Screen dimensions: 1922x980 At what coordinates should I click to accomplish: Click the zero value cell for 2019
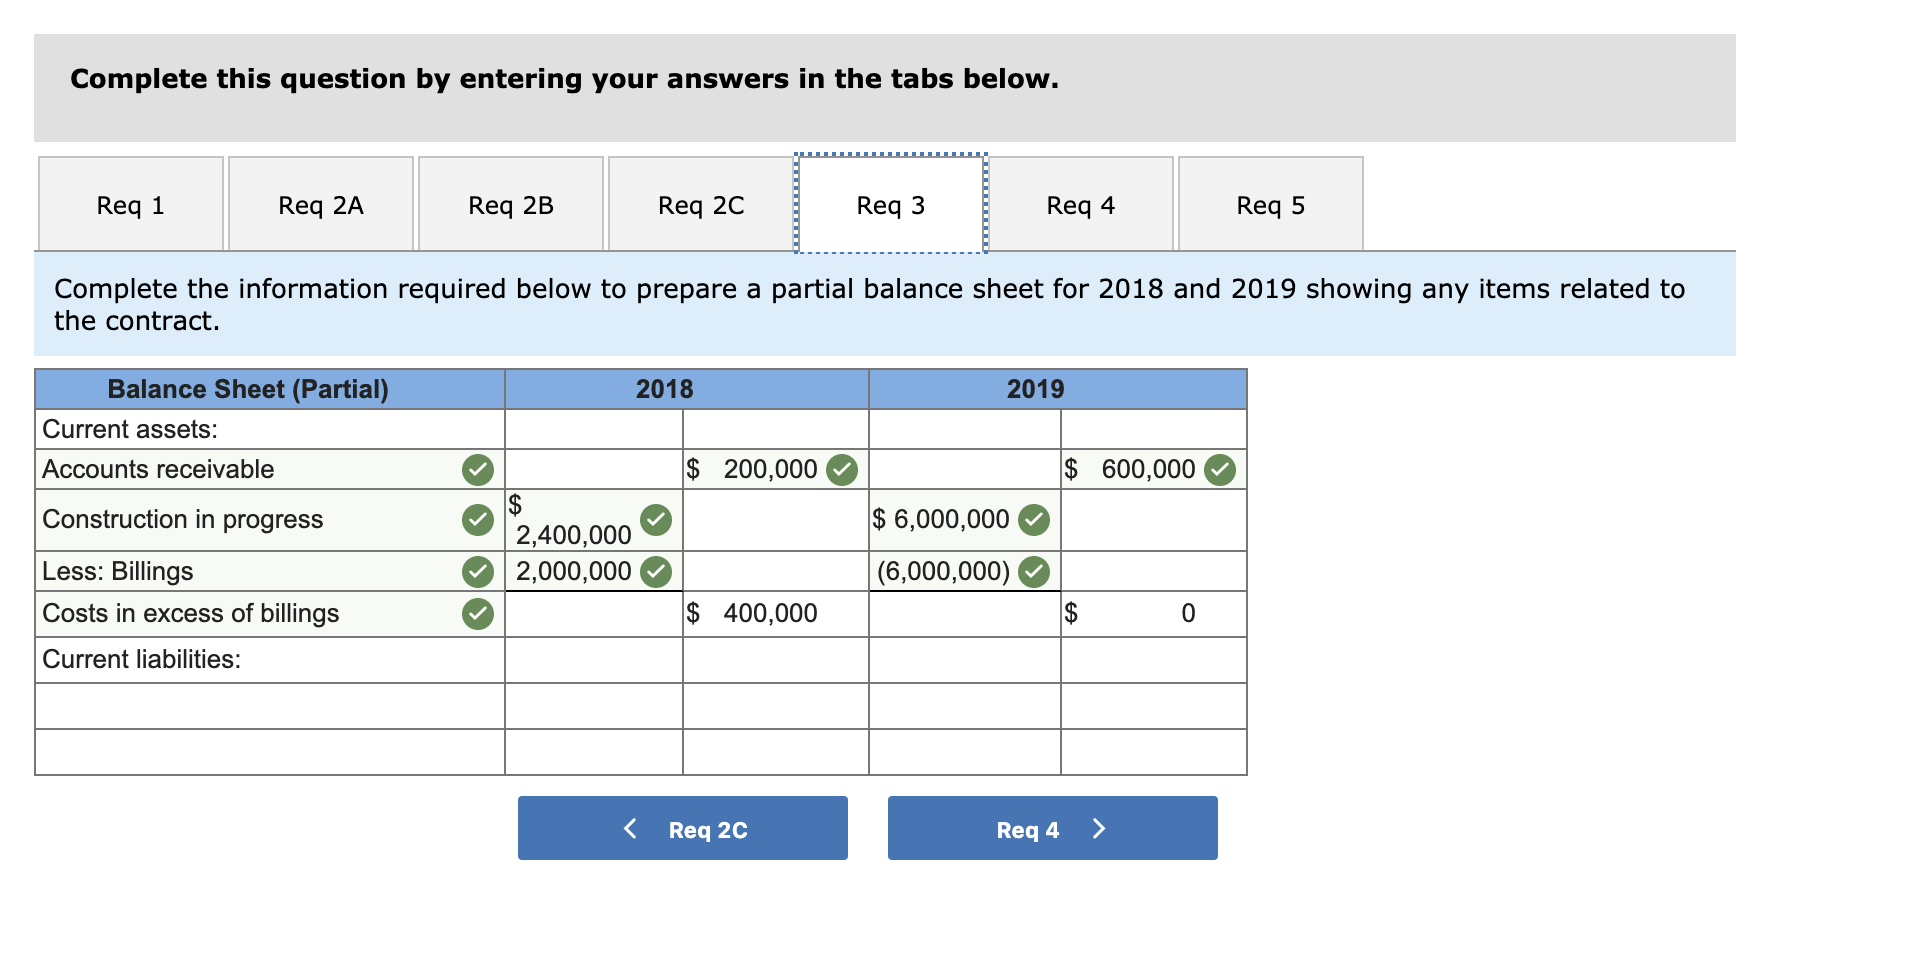point(1152,613)
